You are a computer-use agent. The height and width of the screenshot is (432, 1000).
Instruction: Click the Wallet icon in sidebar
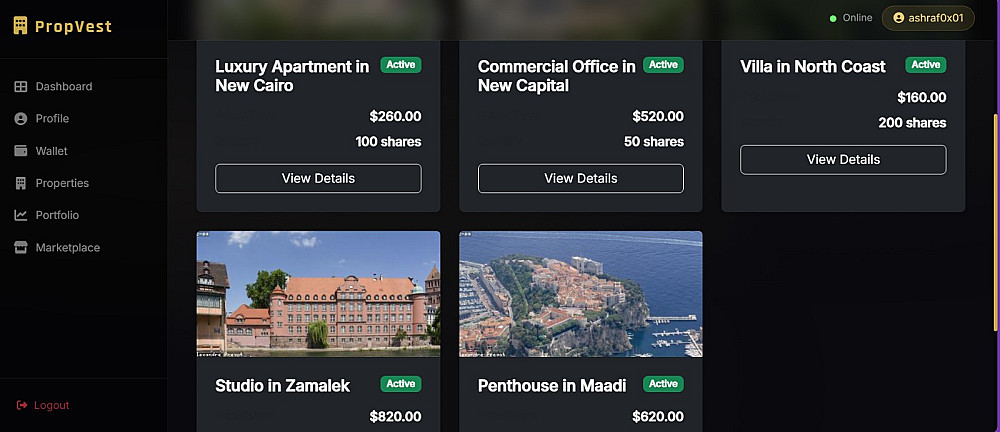point(20,151)
